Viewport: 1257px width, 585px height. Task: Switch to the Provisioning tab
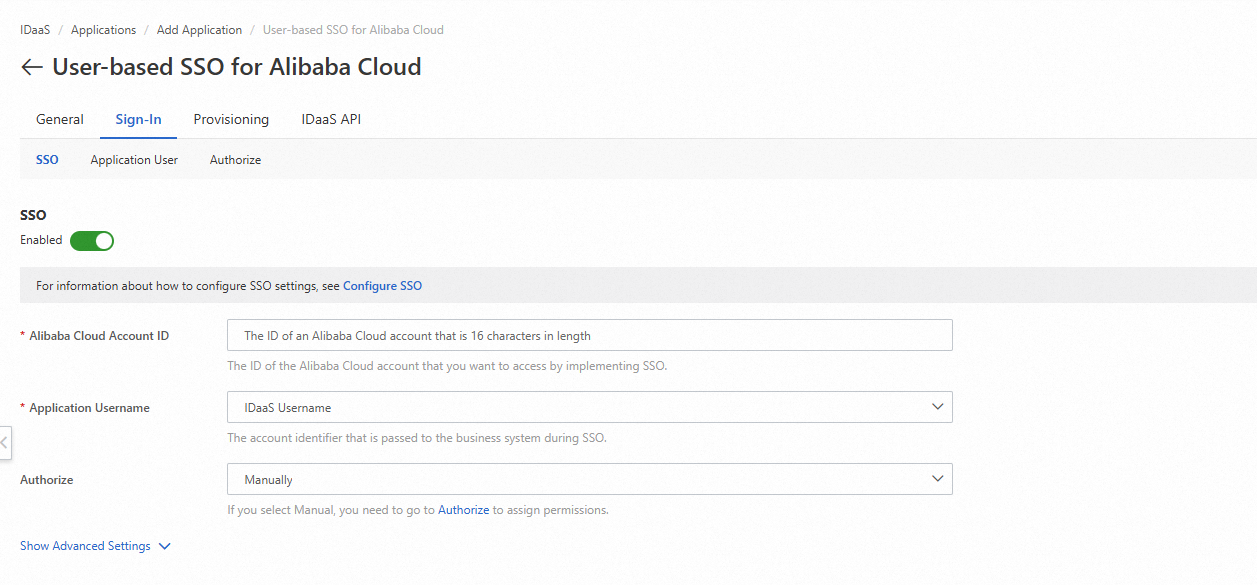coord(231,119)
